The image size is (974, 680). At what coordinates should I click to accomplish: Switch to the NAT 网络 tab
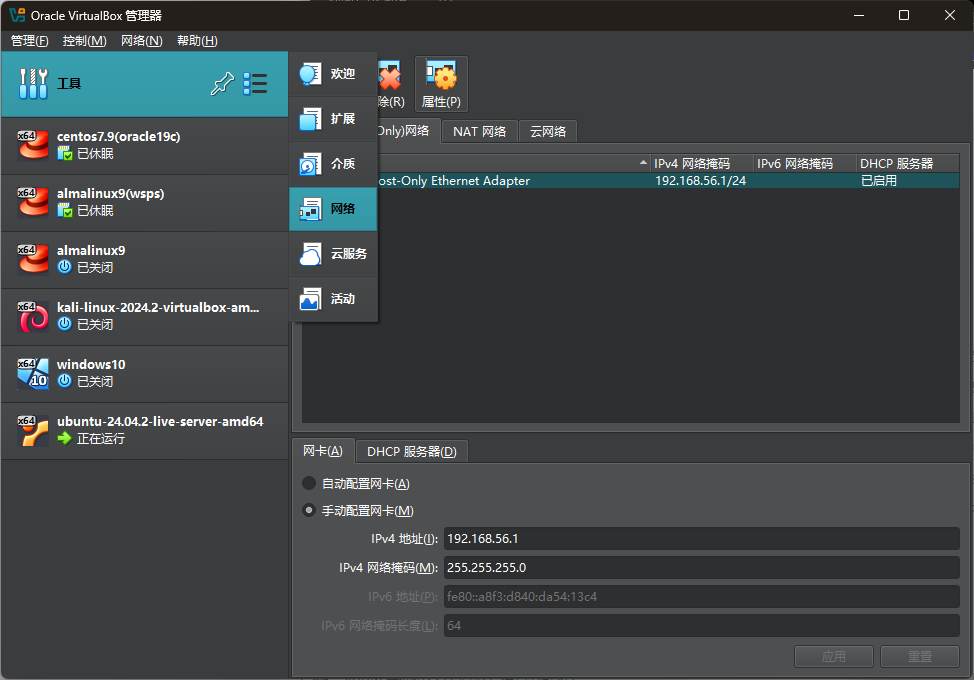479,132
